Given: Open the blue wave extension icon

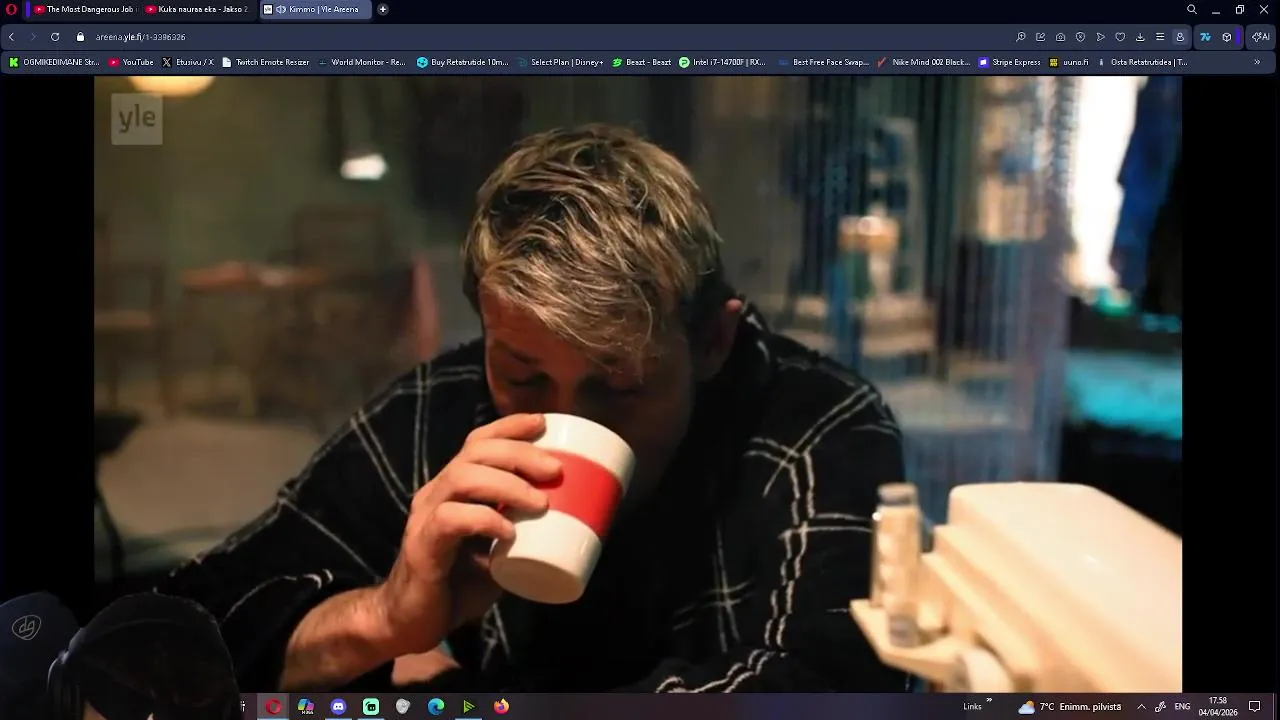Looking at the screenshot, I should tap(1205, 37).
